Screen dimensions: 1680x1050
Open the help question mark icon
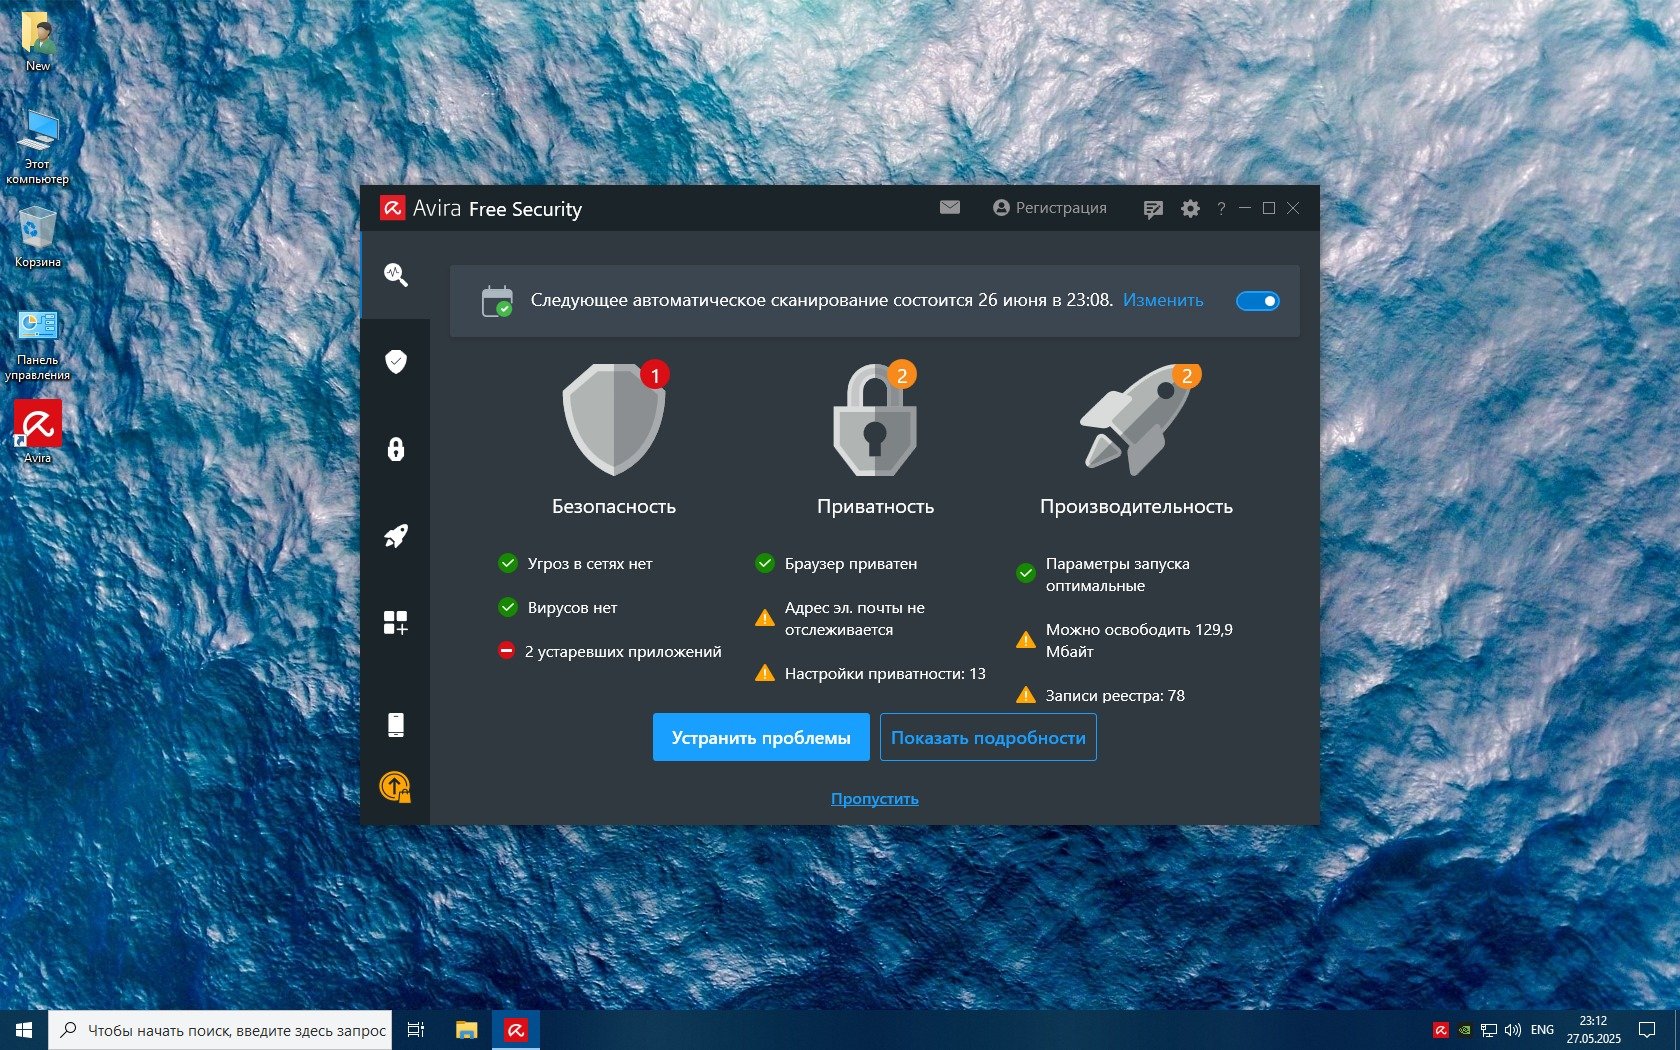1221,209
